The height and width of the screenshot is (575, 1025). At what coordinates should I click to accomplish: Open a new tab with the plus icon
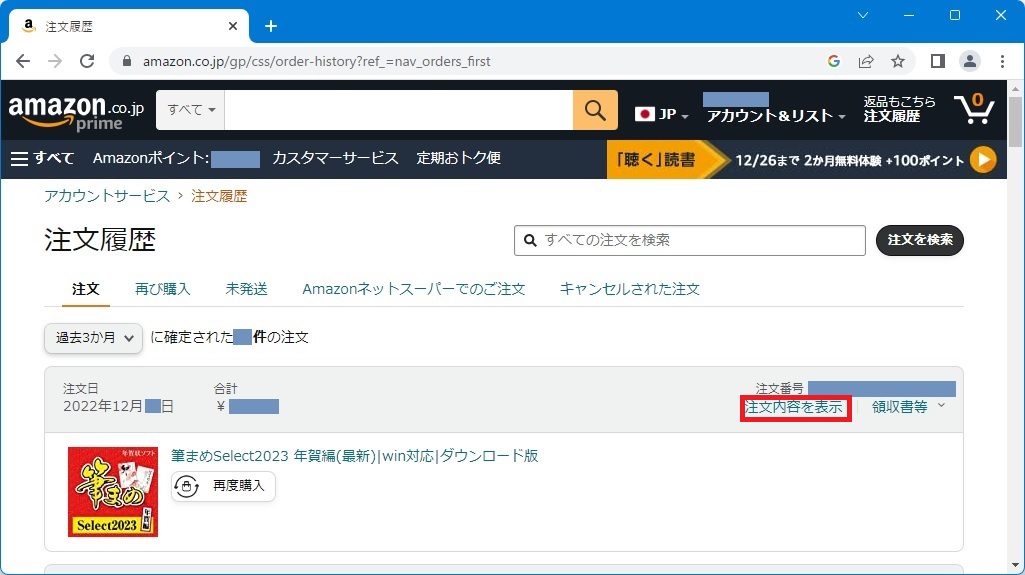(x=271, y=26)
